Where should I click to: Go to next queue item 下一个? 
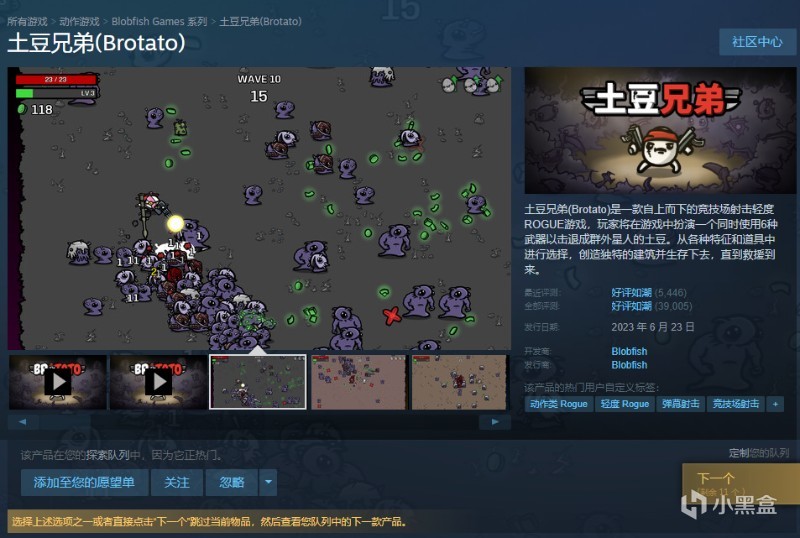[741, 484]
